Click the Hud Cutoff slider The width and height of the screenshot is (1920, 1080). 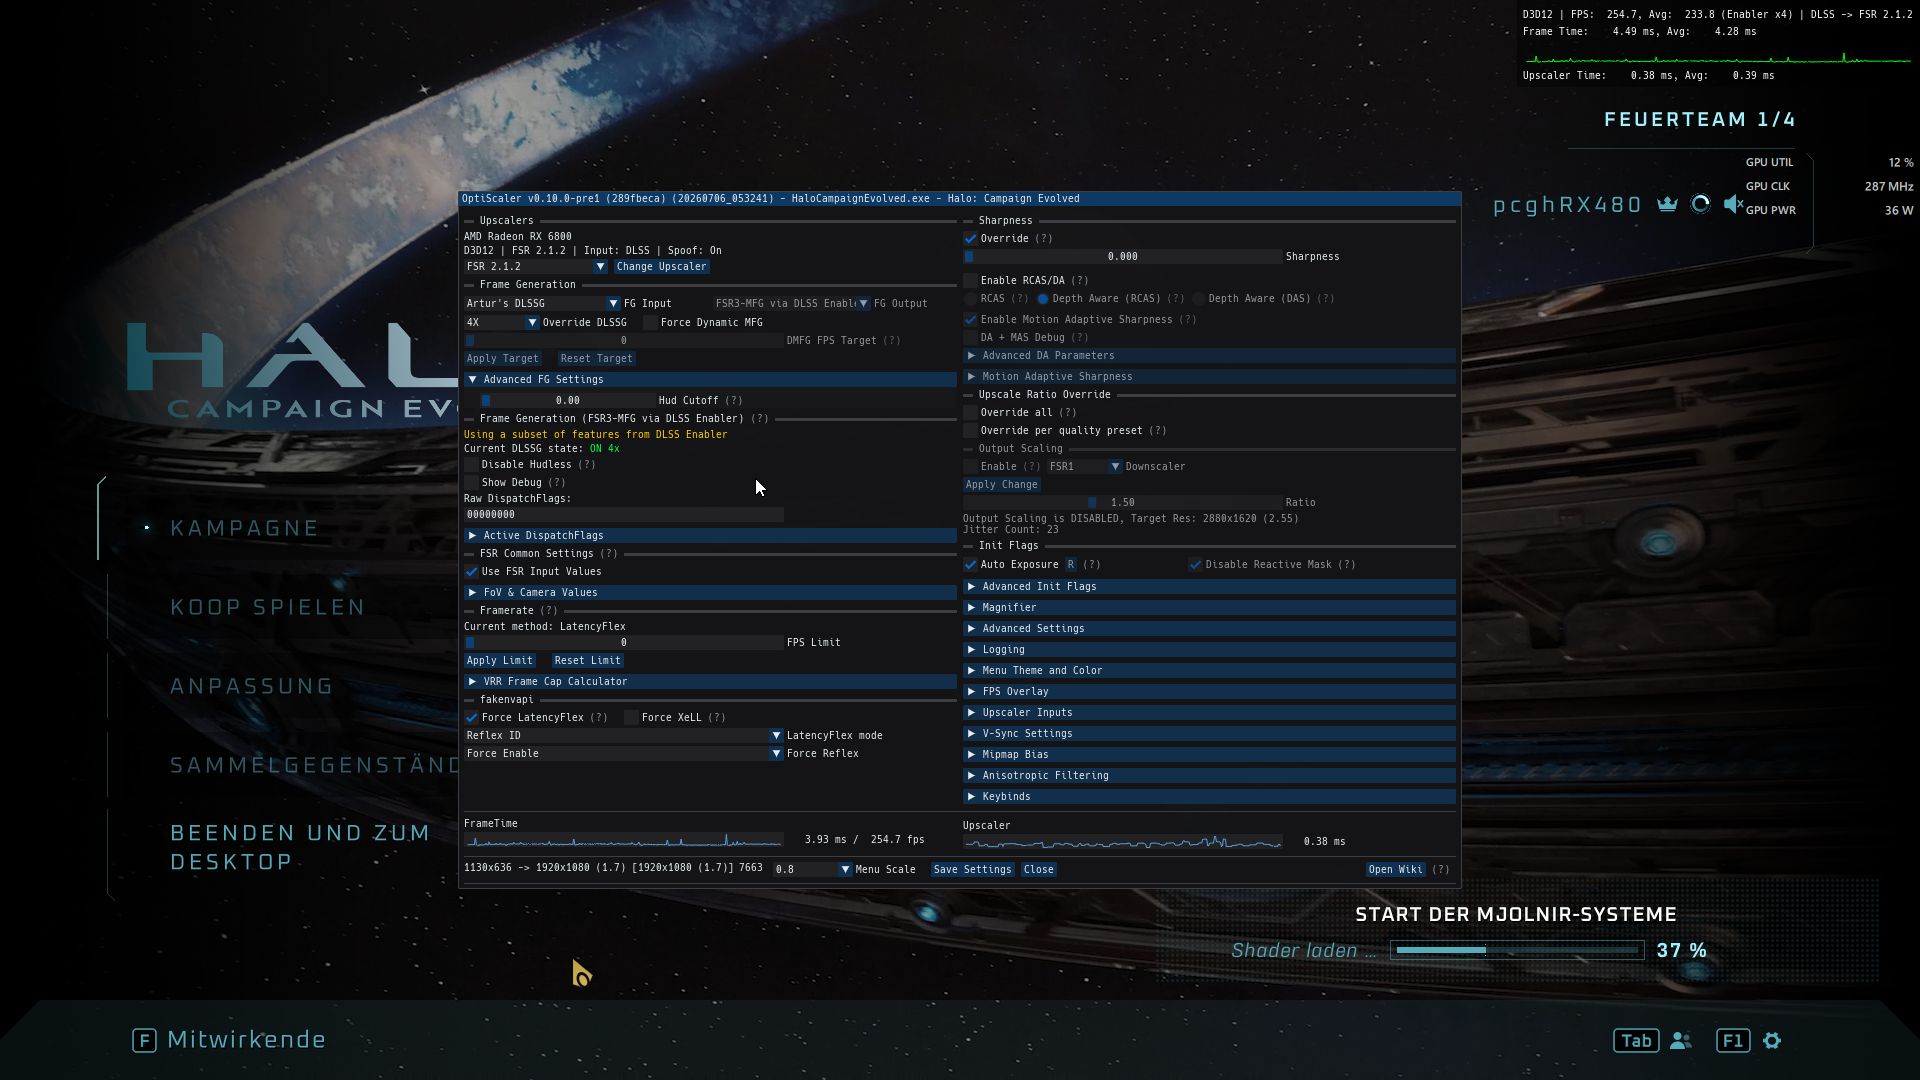(x=567, y=401)
